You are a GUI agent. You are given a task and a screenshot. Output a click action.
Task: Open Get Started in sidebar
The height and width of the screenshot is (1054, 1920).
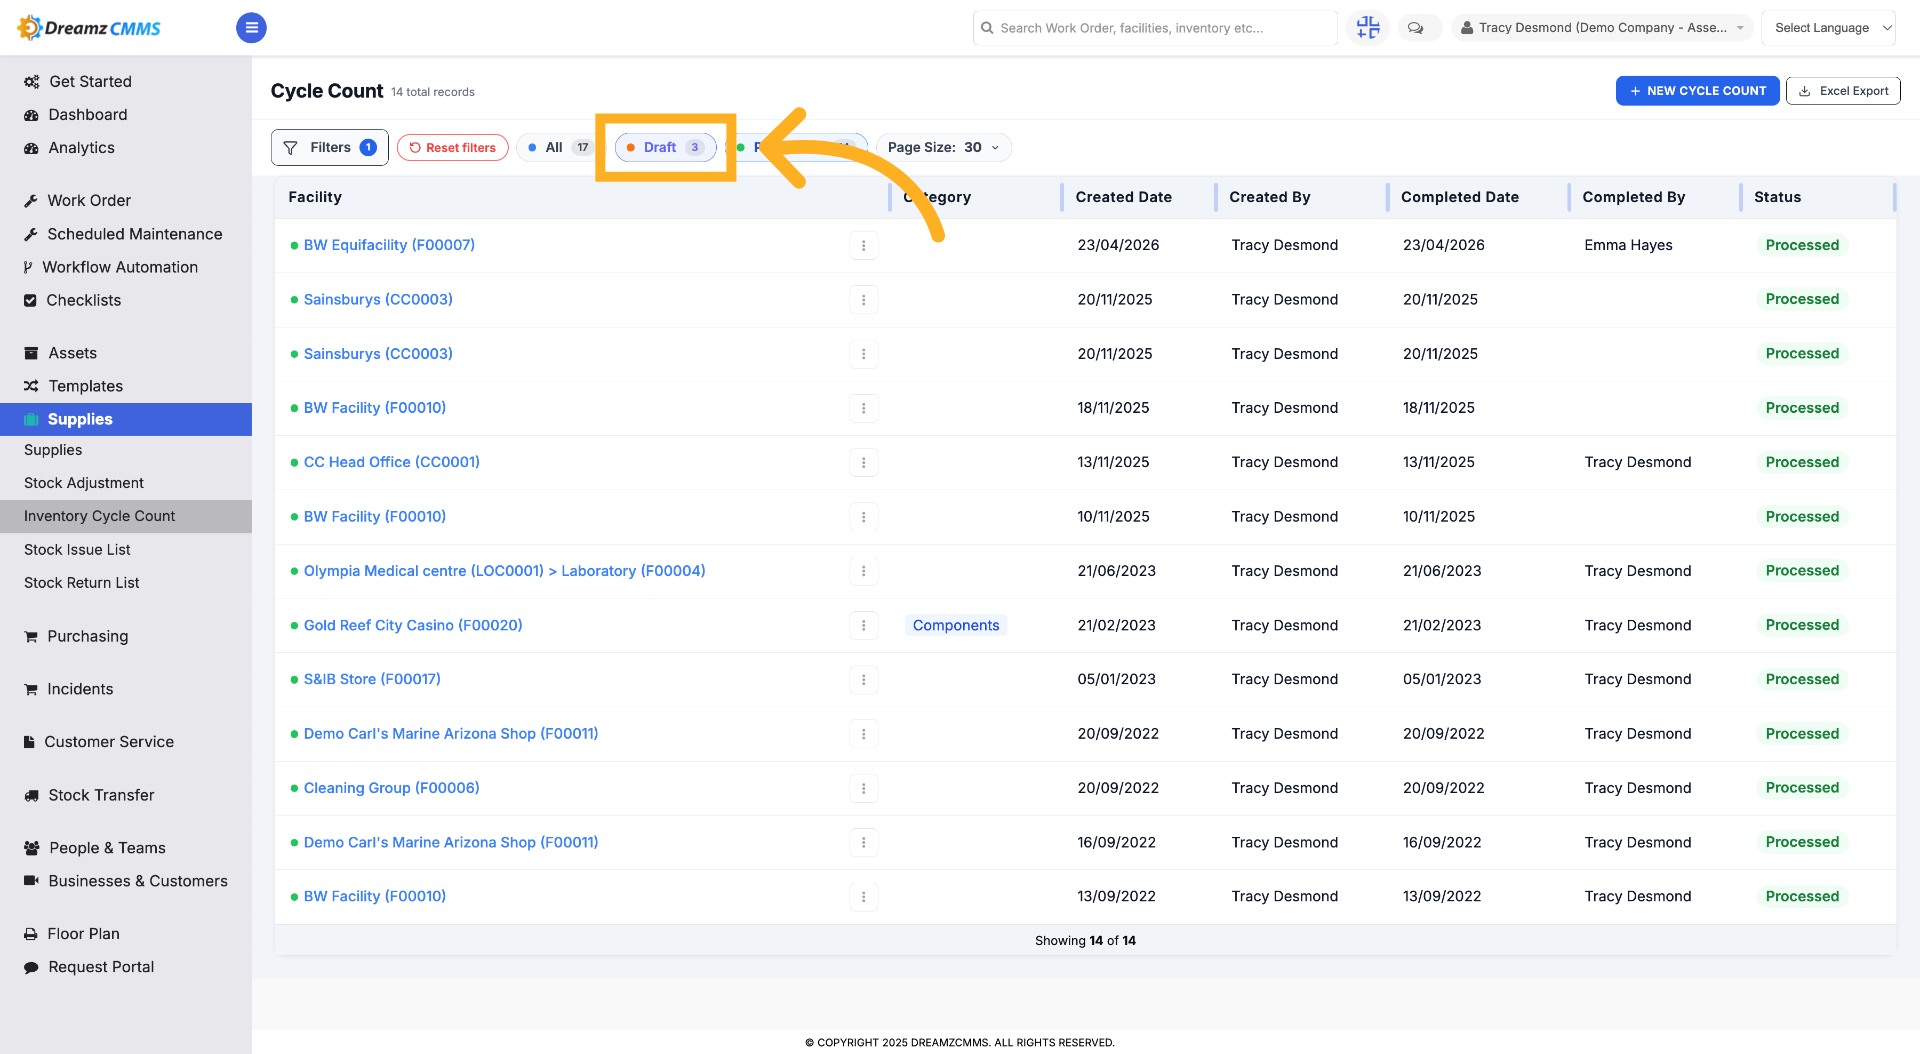[x=90, y=82]
